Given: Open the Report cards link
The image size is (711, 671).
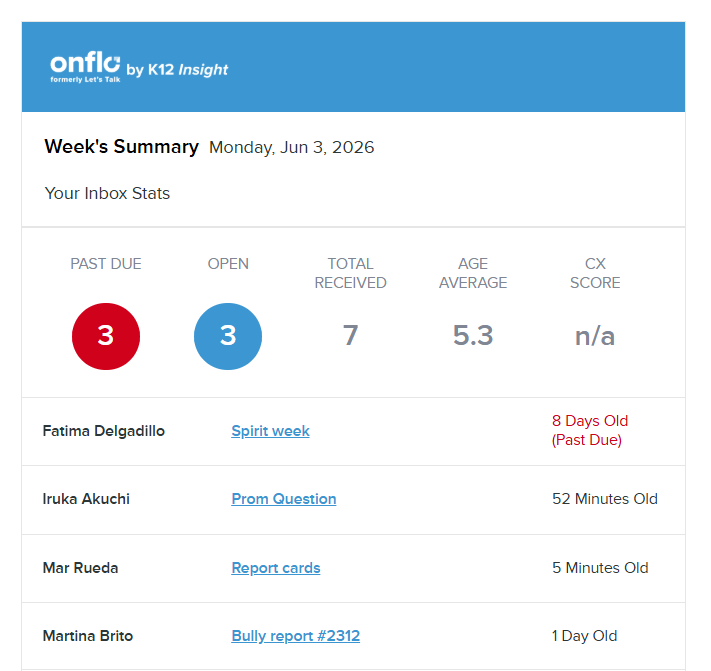Looking at the screenshot, I should (275, 568).
